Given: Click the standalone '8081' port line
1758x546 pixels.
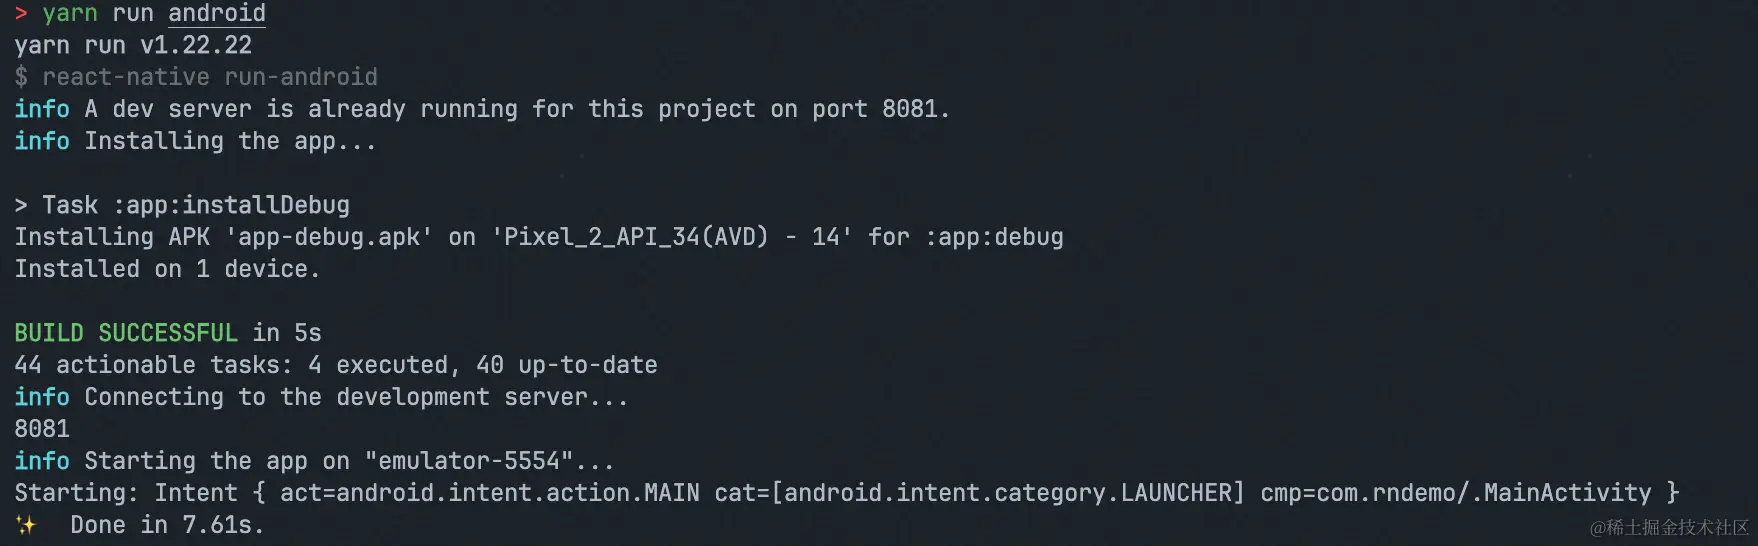Looking at the screenshot, I should pos(42,429).
